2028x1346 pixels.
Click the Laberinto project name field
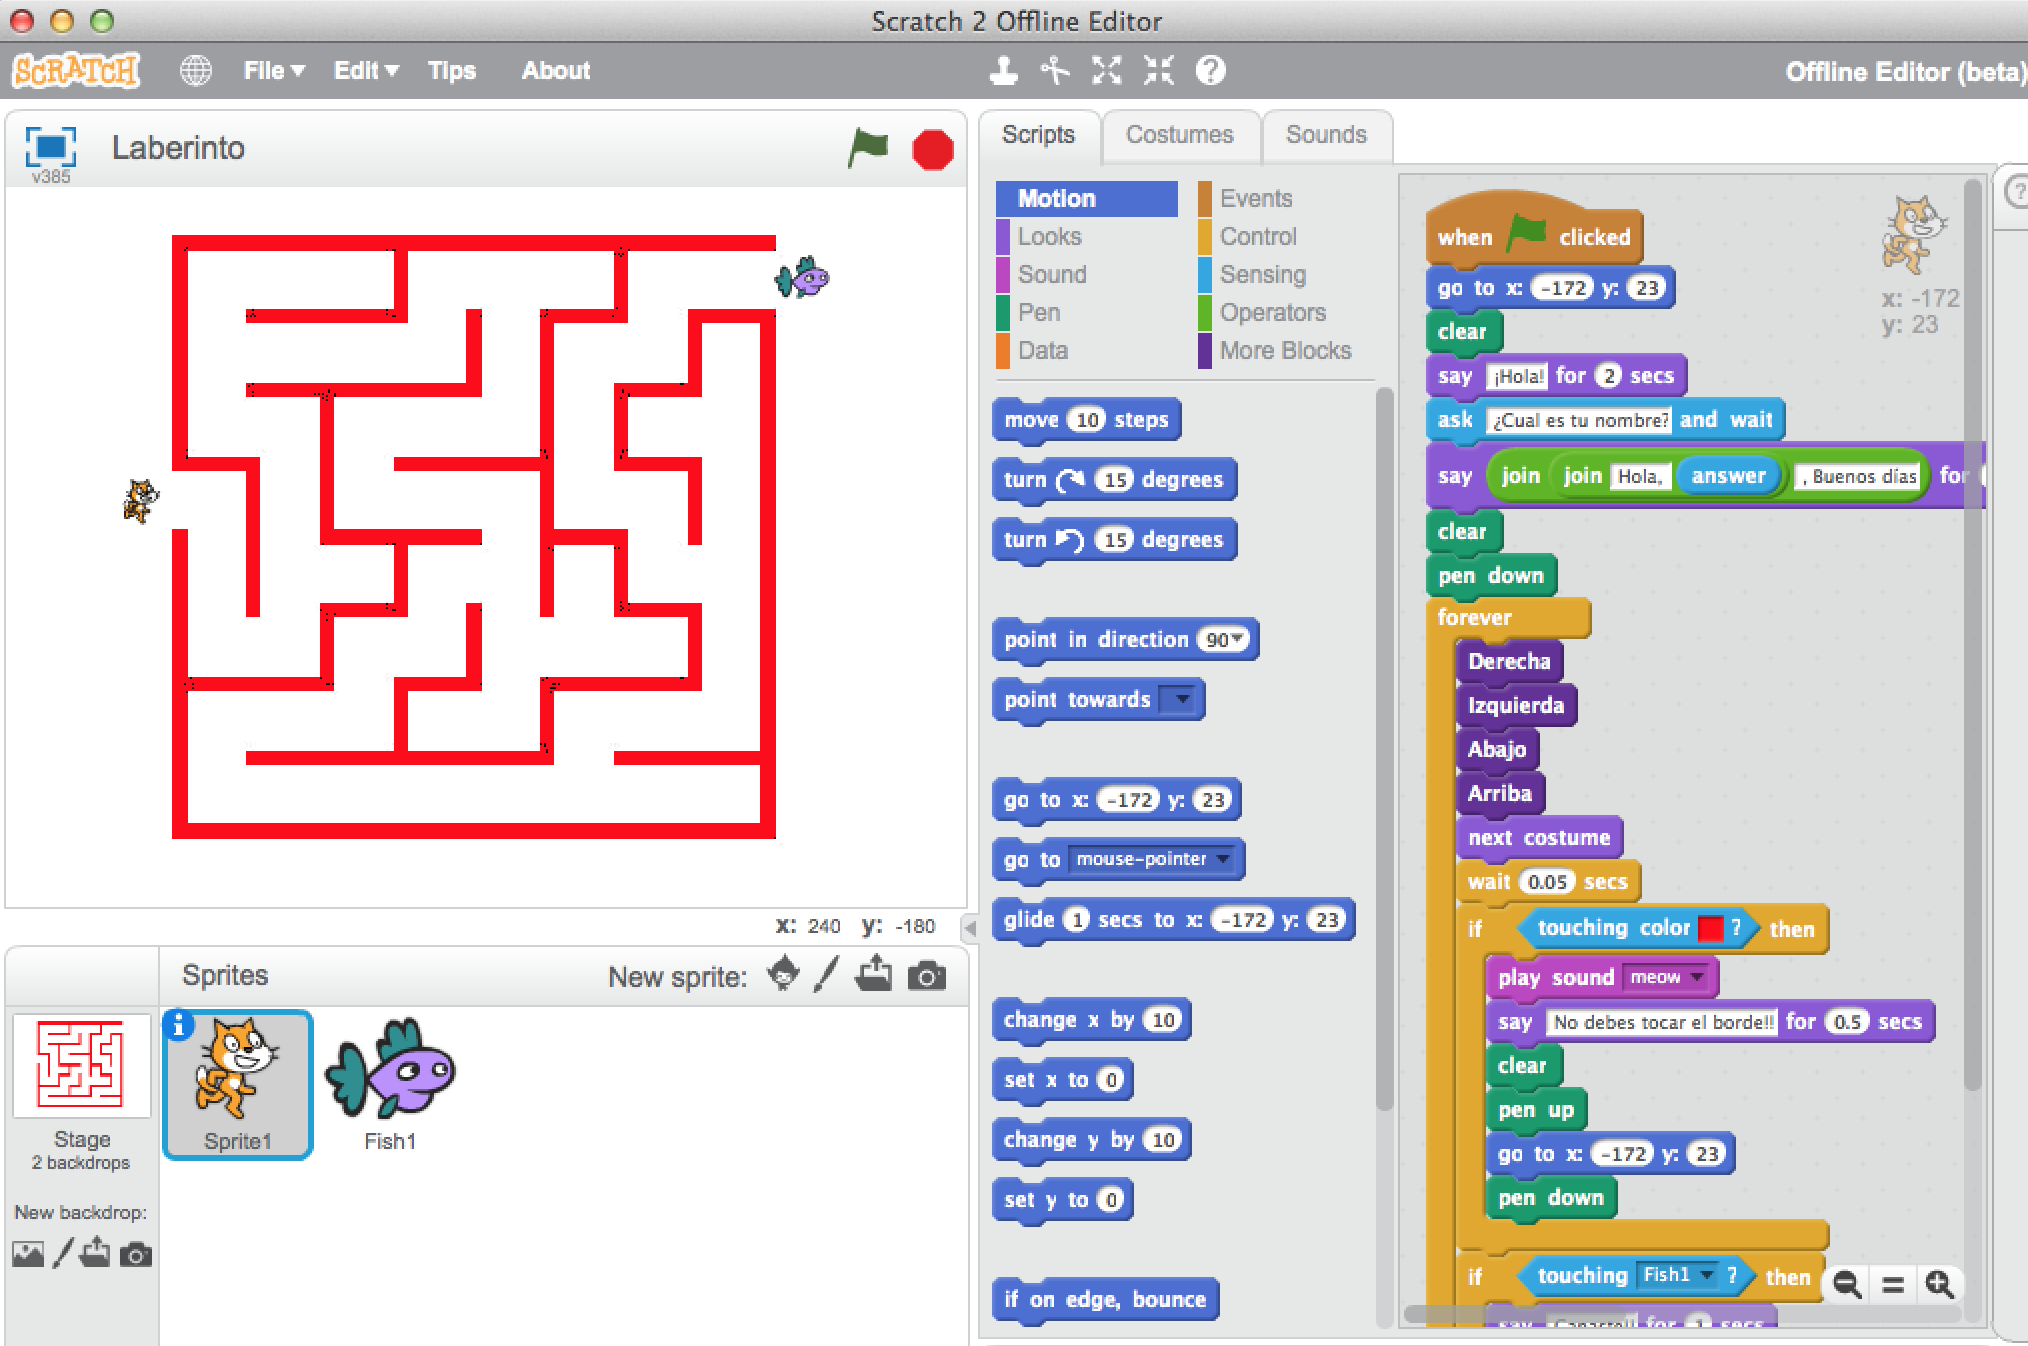178,148
